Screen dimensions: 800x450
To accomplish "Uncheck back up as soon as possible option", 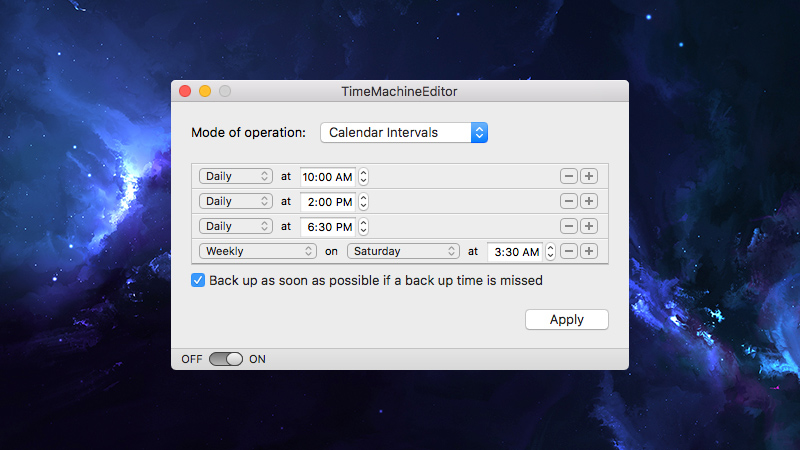I will pyautogui.click(x=198, y=280).
